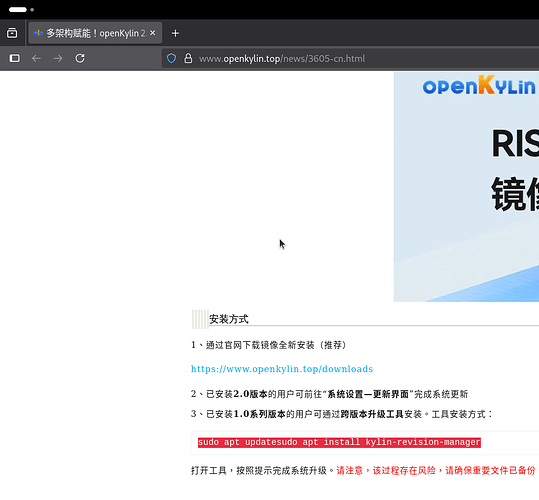Open the tracking protection shield icon
Viewport: 539px width, 500px height.
click(x=171, y=58)
